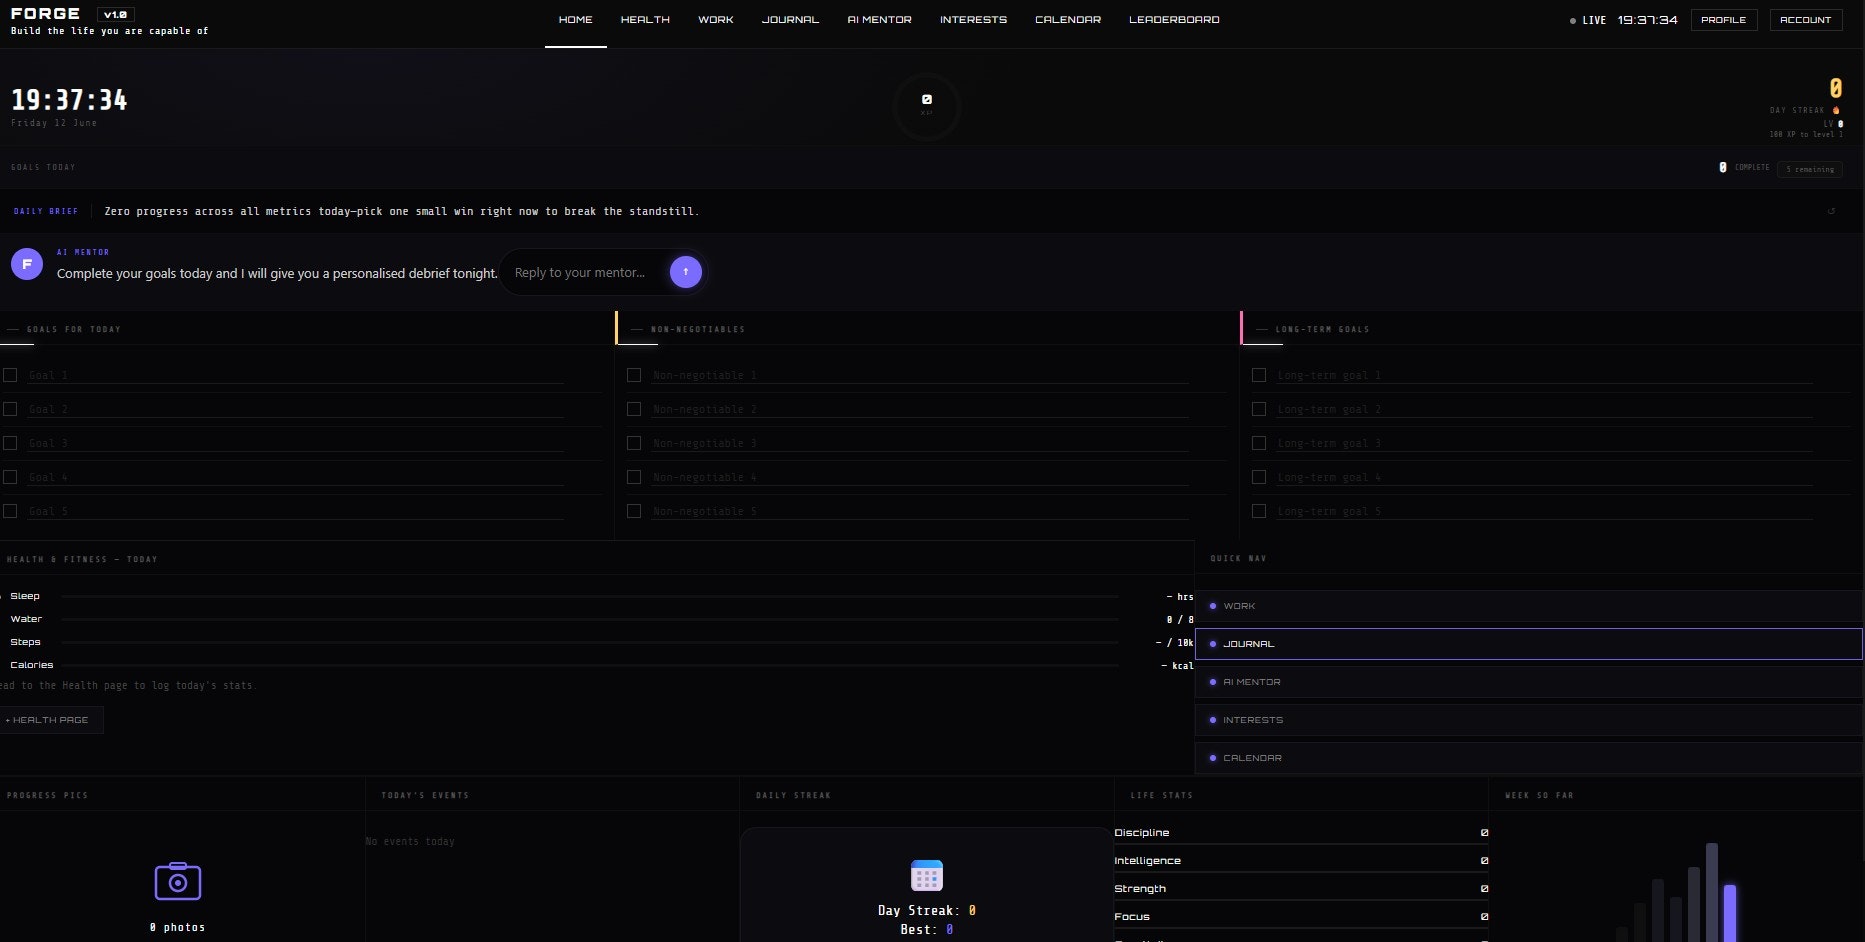1865x942 pixels.
Task: Click the Water progress bar
Action: (590, 619)
